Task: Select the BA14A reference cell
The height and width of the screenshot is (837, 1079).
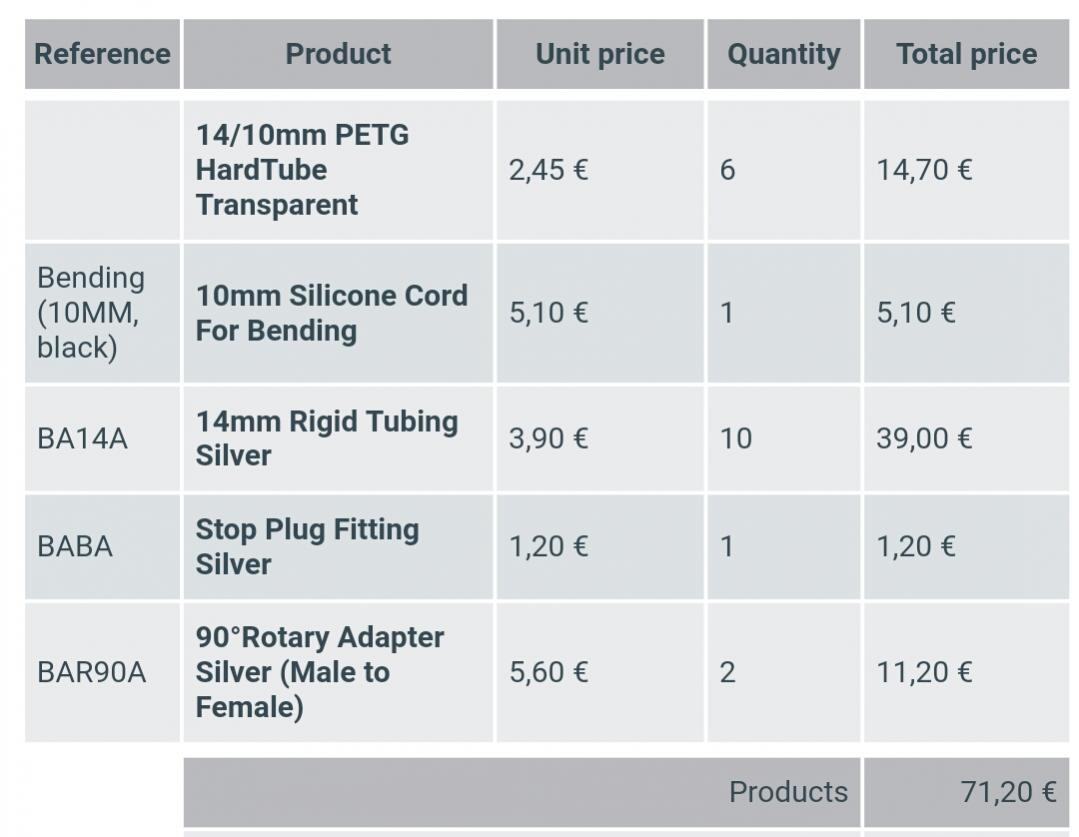Action: click(103, 439)
